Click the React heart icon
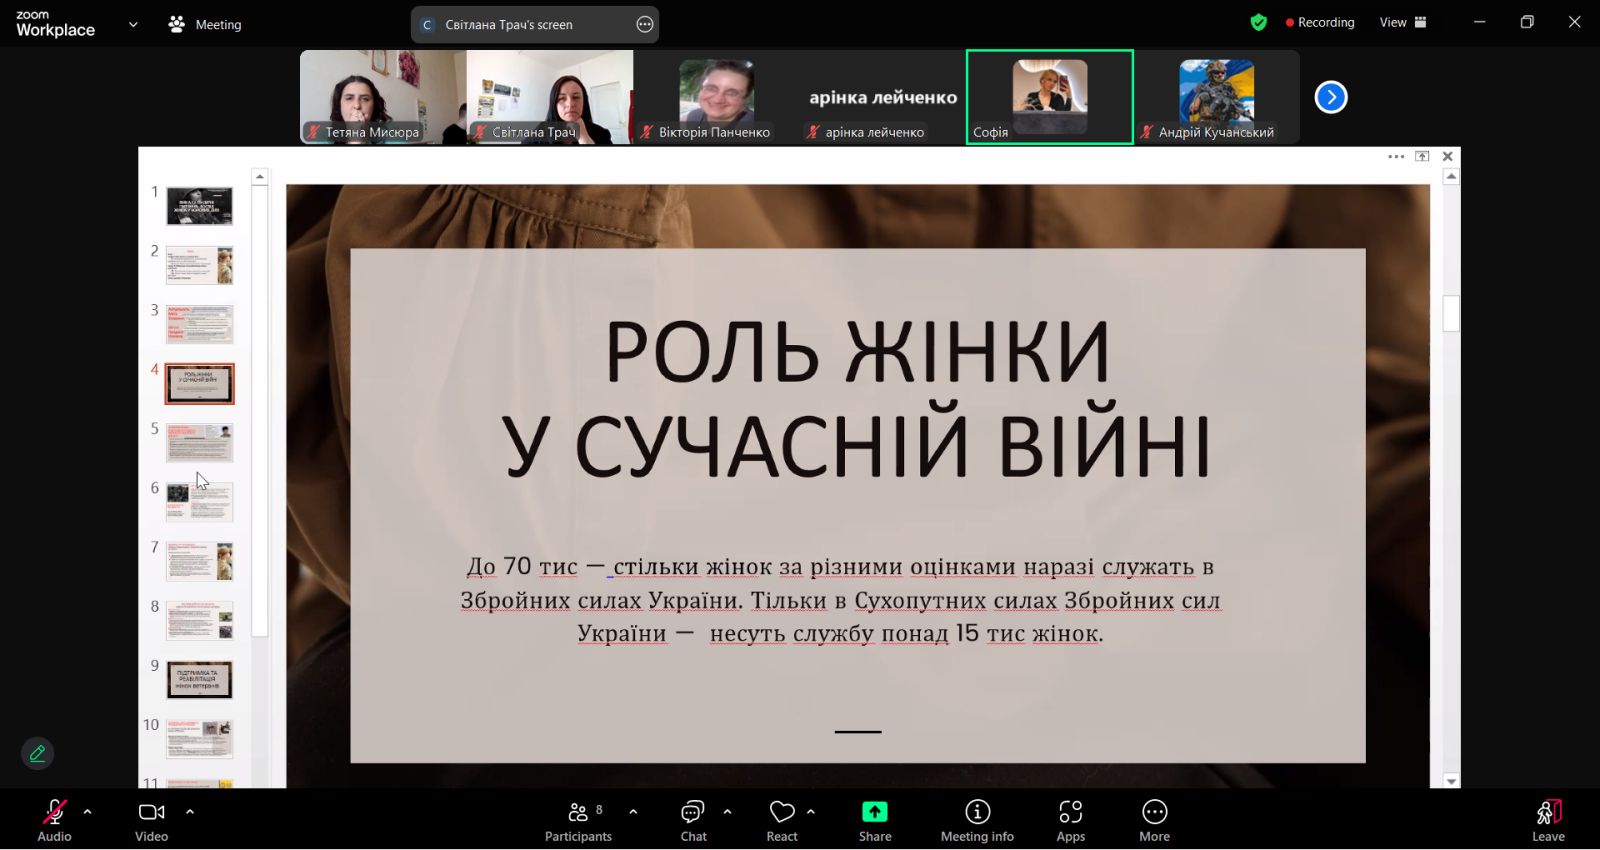This screenshot has width=1600, height=850. tap(782, 820)
